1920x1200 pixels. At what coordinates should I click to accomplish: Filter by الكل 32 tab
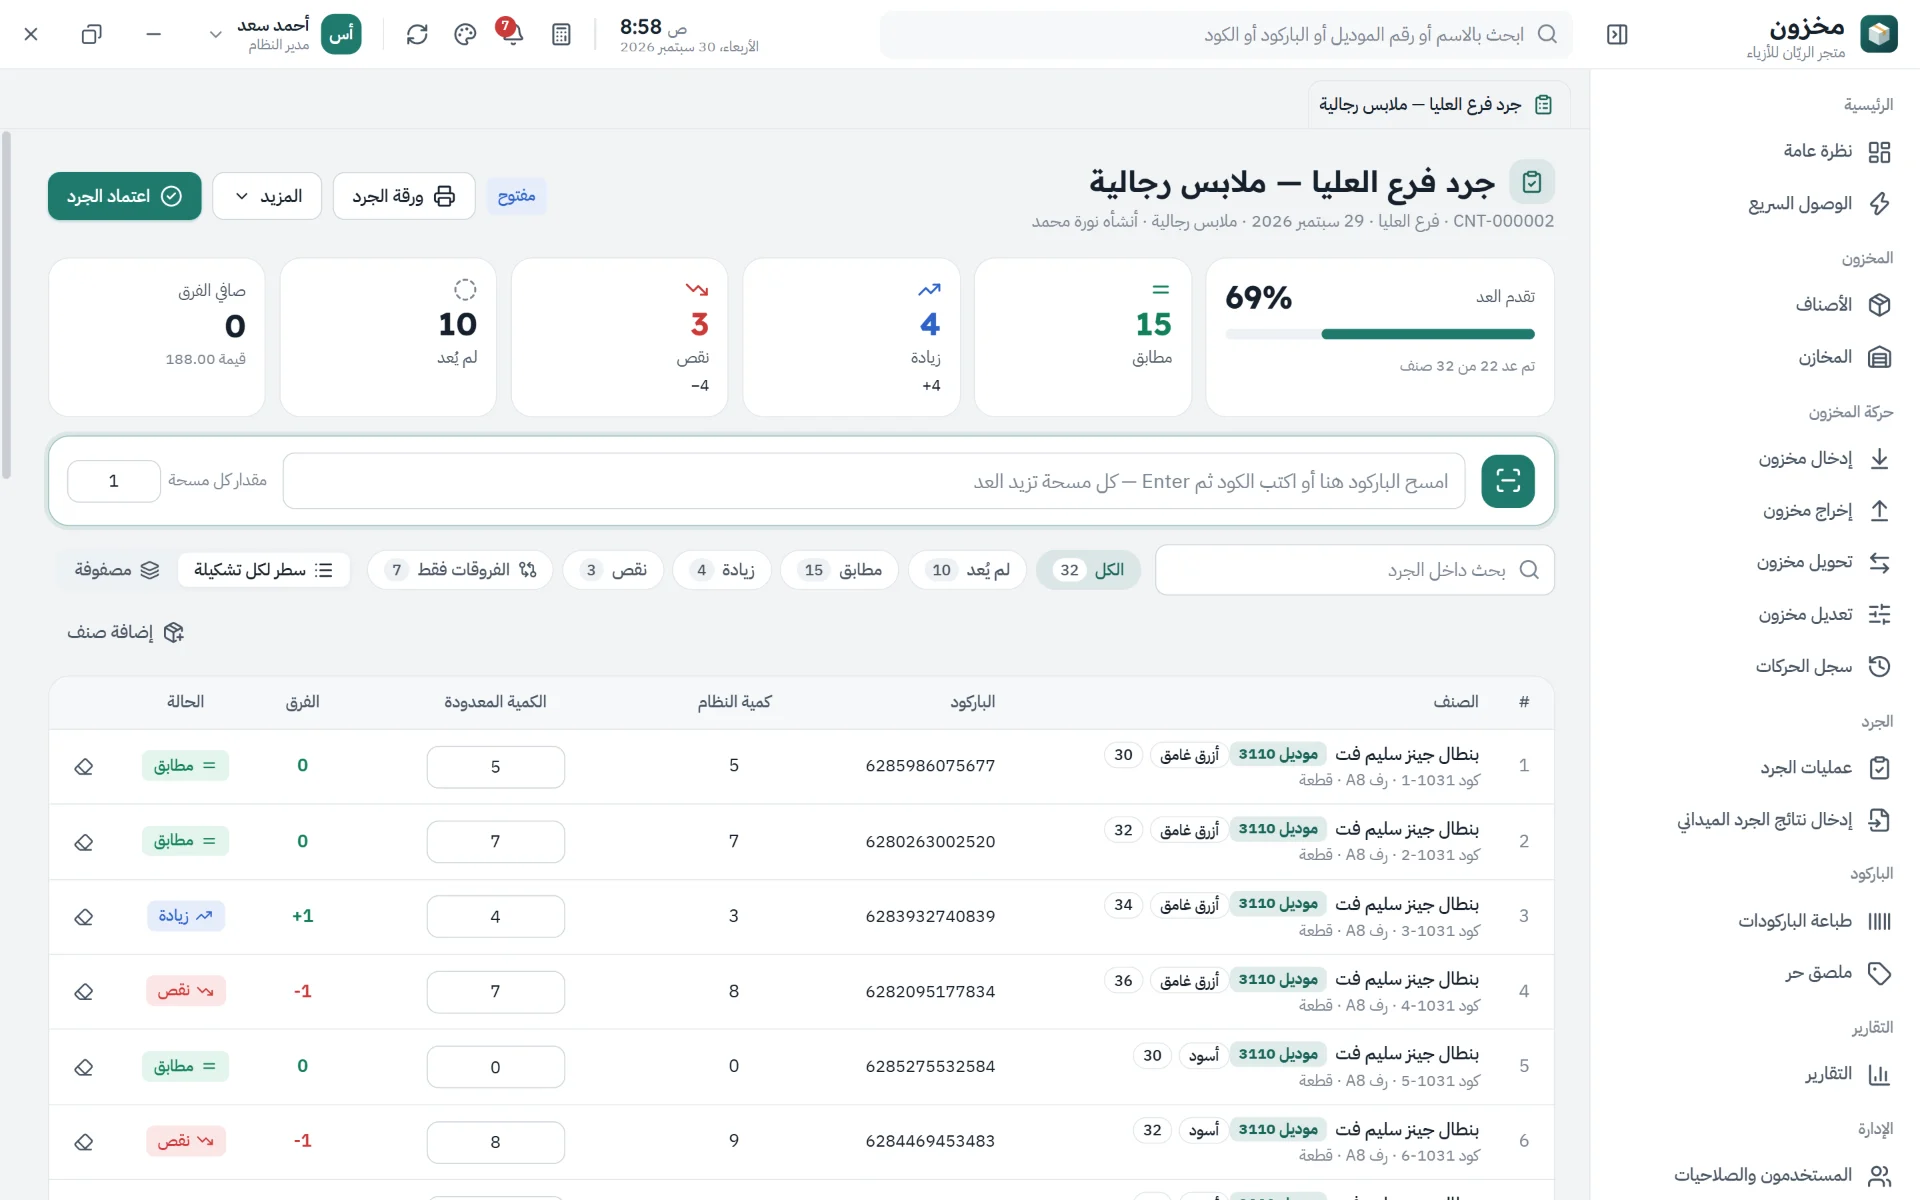(1088, 570)
